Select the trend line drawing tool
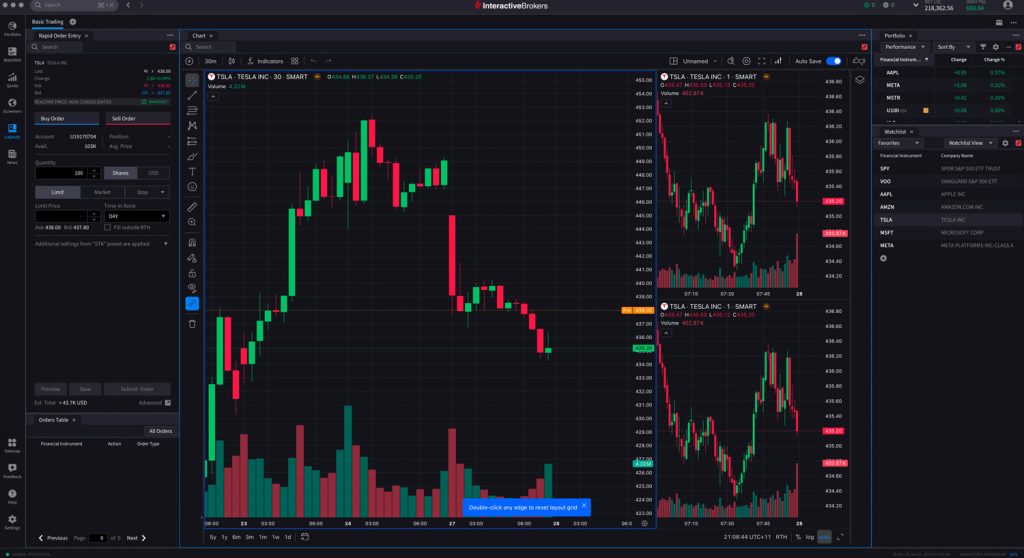The height and width of the screenshot is (558, 1024). [192, 95]
